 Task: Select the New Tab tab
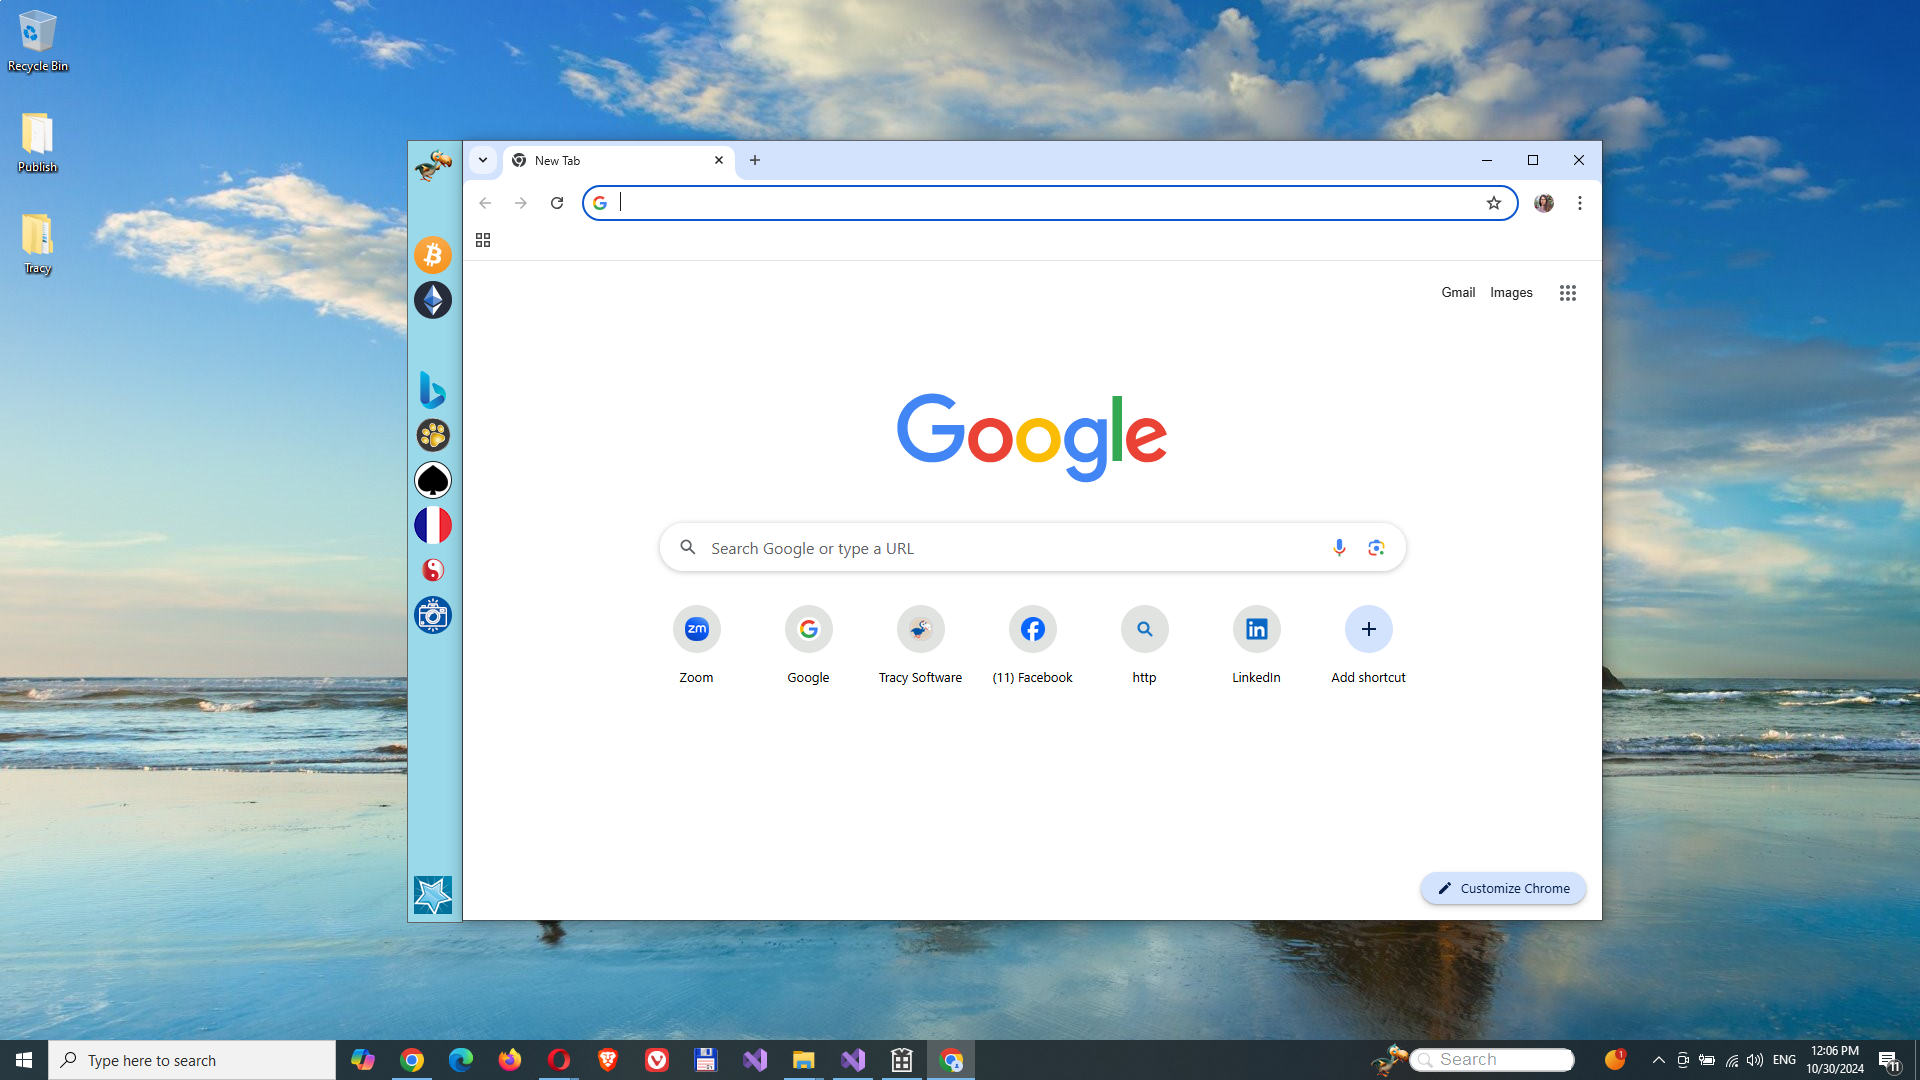pos(618,161)
